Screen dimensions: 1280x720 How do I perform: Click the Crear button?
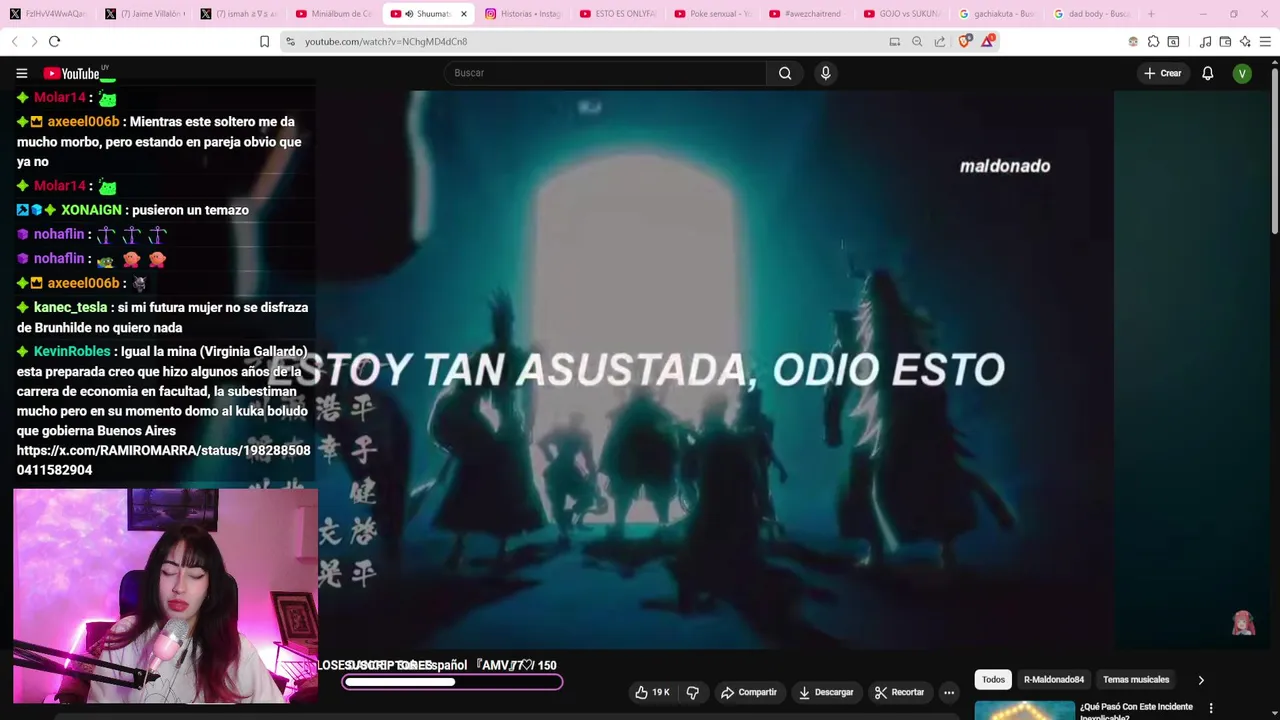tap(1163, 73)
